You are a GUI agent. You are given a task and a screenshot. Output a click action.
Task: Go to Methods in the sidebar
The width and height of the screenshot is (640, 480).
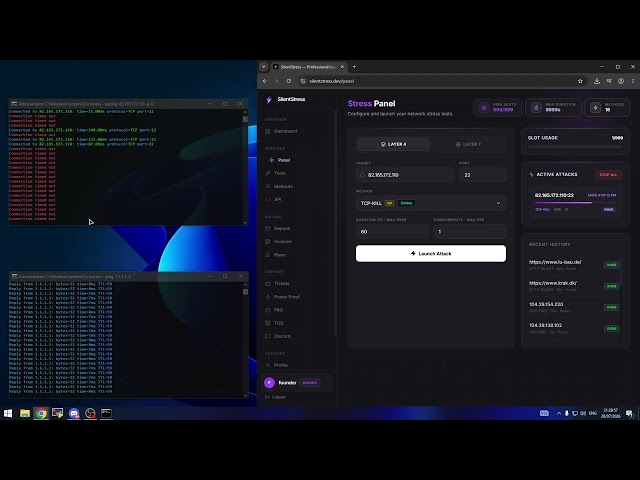coord(283,187)
